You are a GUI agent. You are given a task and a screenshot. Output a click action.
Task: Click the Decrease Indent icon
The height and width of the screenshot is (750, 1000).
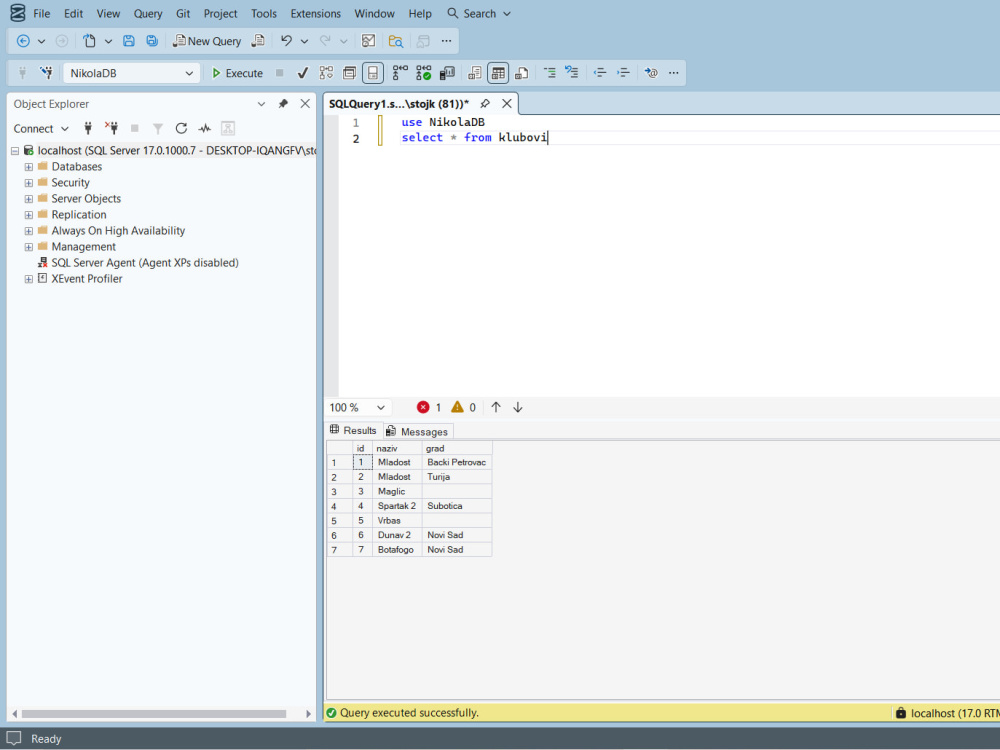tap(599, 73)
